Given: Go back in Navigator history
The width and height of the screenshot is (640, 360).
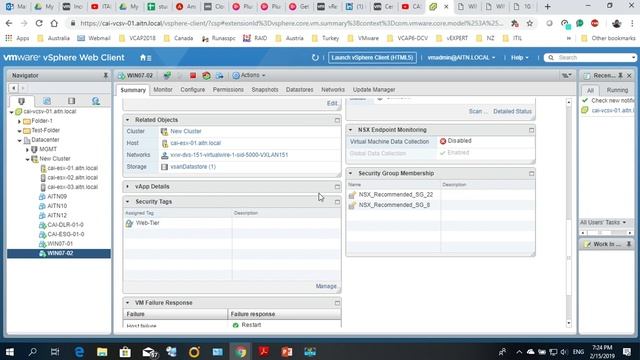Looking at the screenshot, I should [14, 88].
